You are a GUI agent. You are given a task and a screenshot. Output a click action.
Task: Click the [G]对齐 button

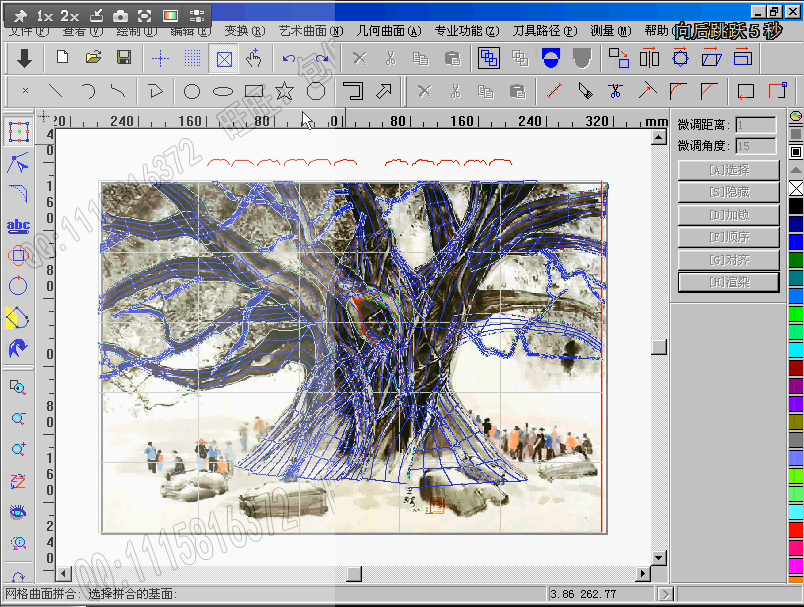[729, 260]
